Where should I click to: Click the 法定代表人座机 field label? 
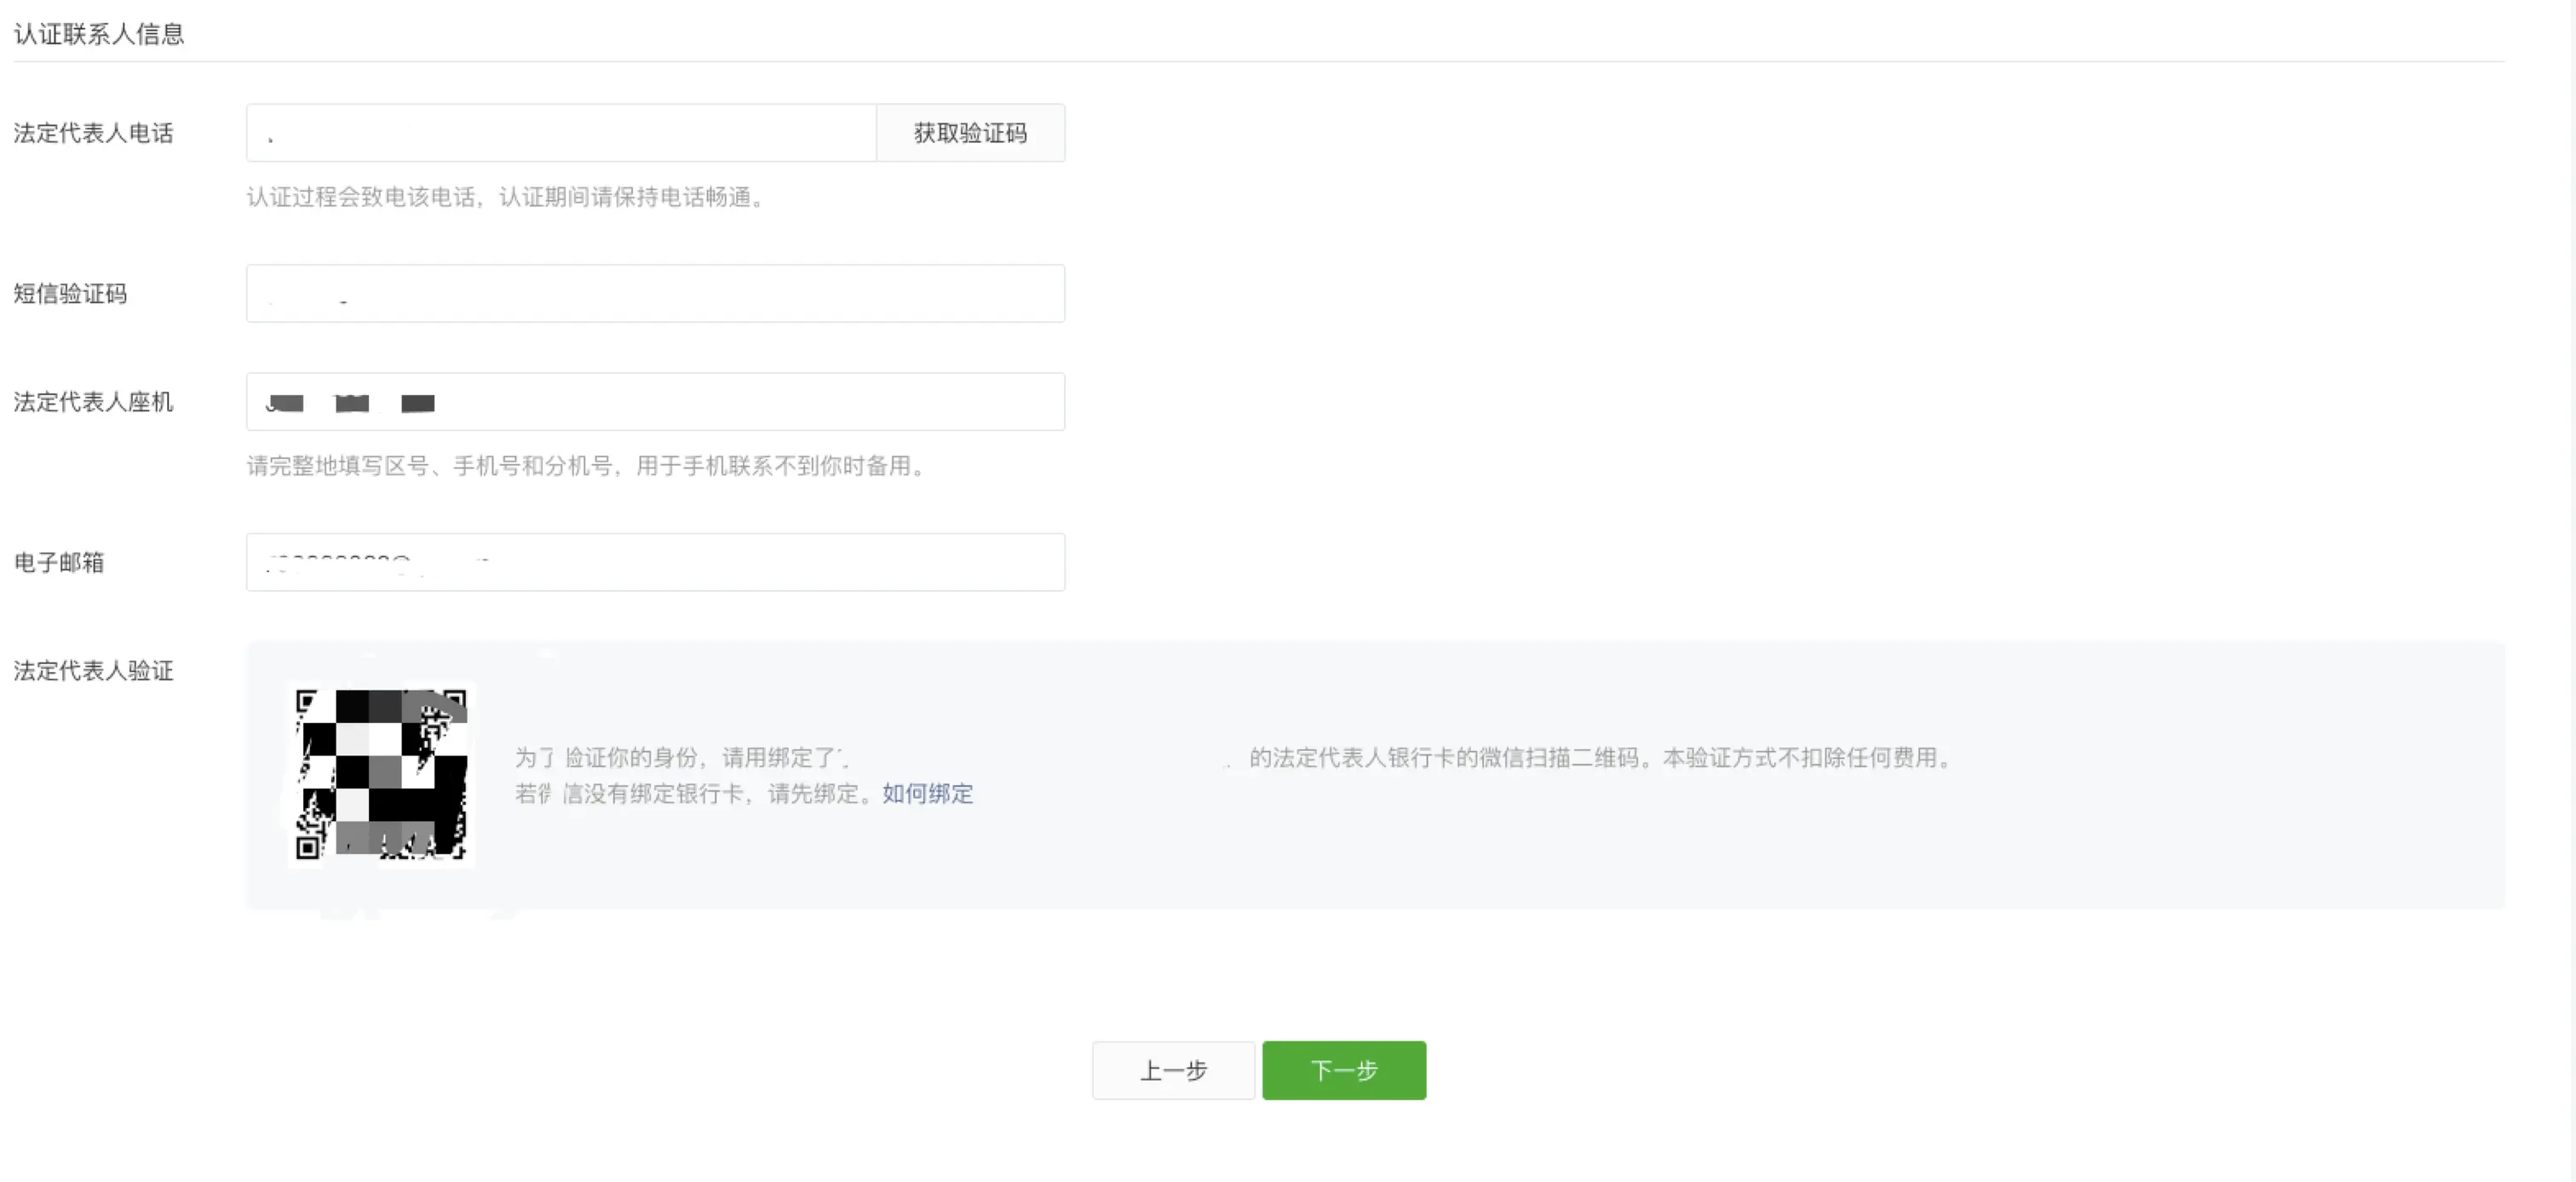tap(93, 402)
